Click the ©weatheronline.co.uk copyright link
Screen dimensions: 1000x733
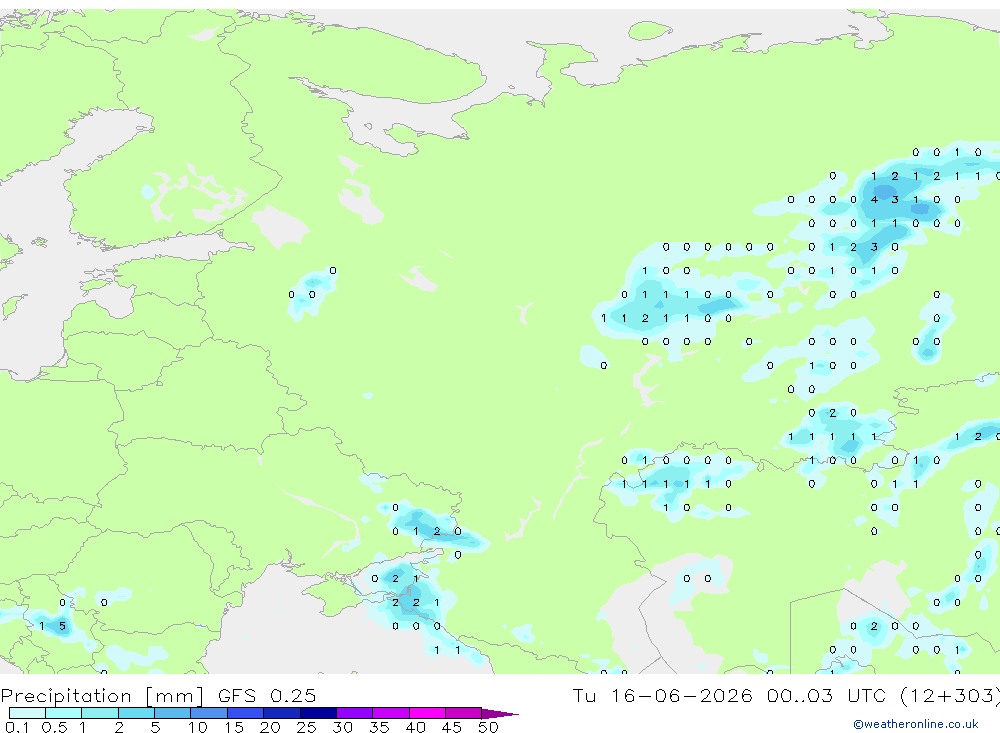pos(915,724)
